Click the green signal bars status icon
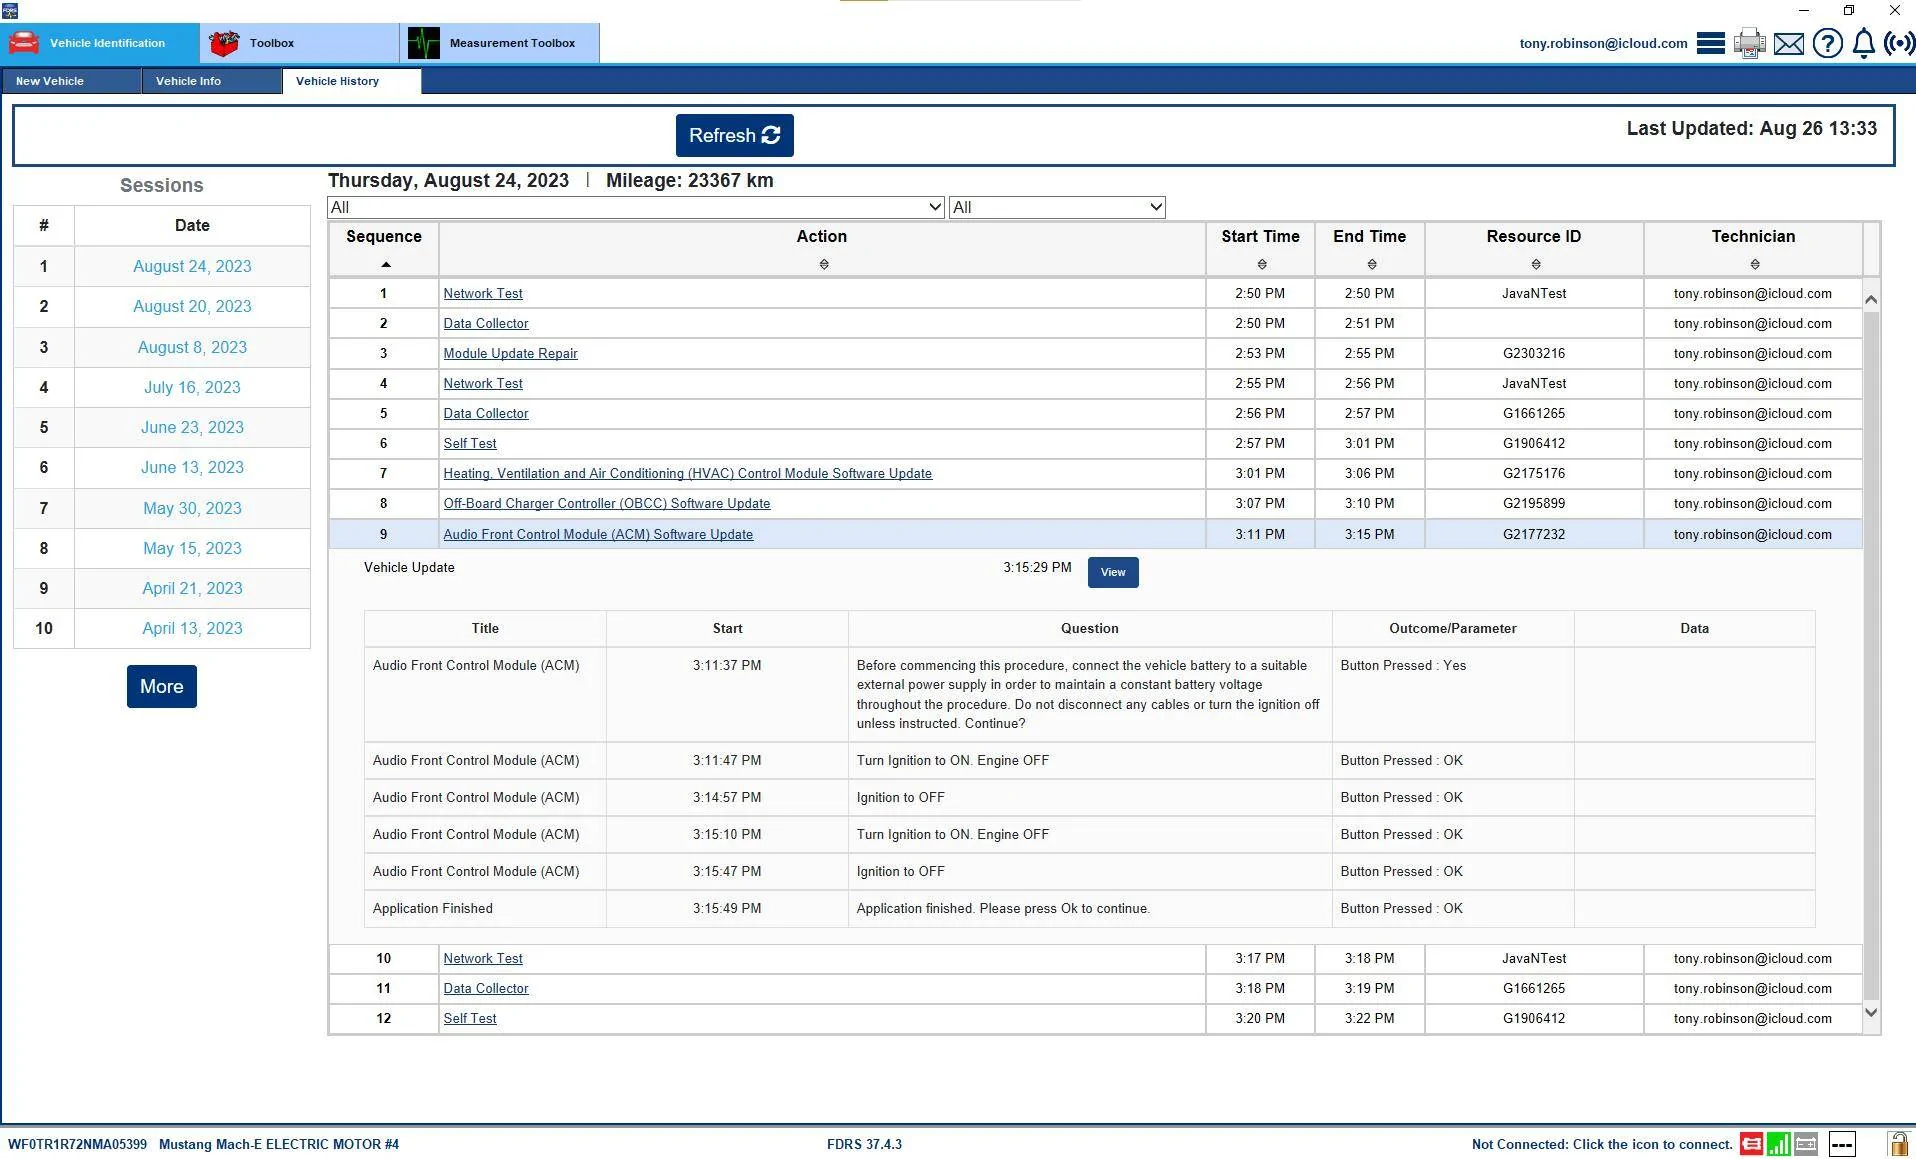This screenshot has width=1916, height=1159. tap(1778, 1144)
